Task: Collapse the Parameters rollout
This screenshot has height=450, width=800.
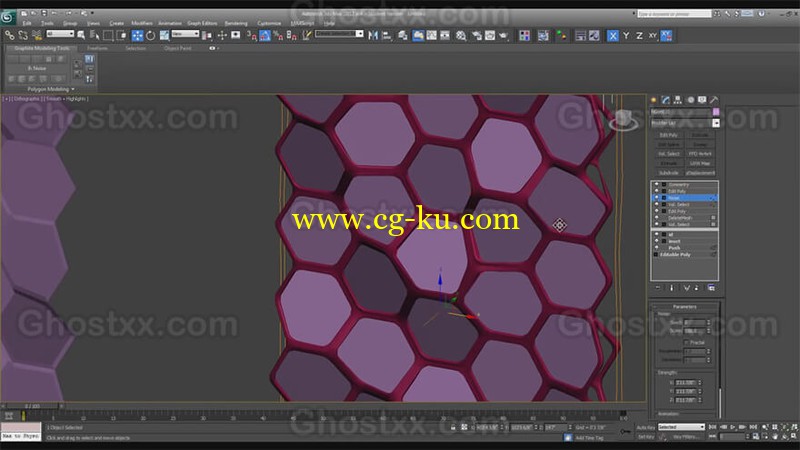Action: click(685, 307)
